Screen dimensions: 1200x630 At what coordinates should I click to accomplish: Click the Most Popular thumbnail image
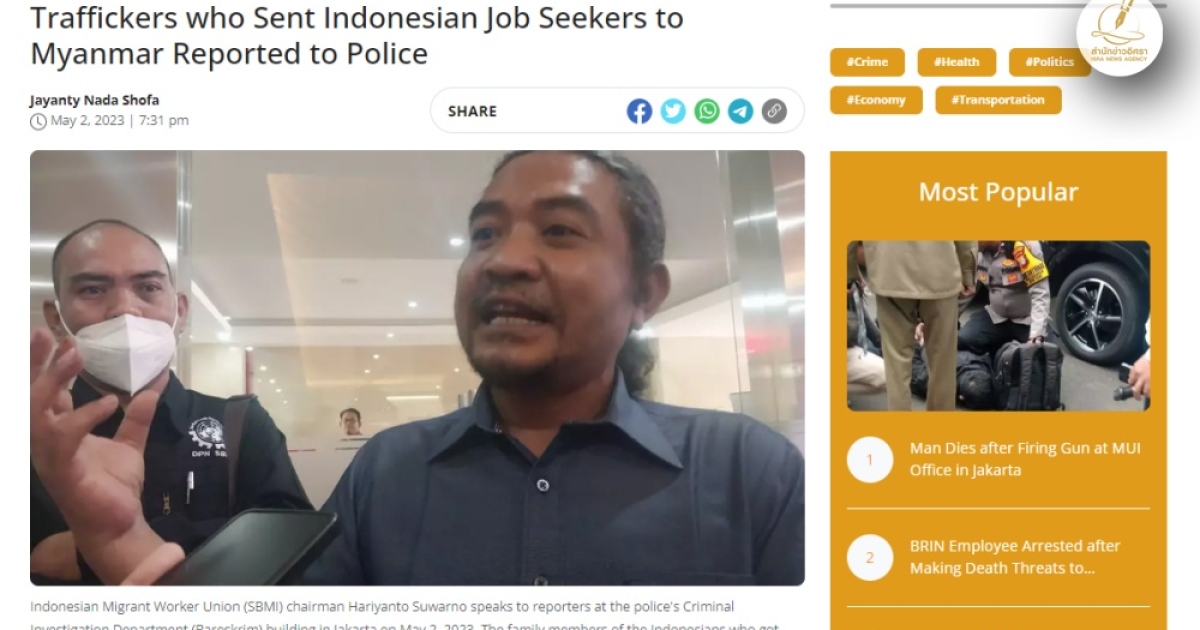998,326
